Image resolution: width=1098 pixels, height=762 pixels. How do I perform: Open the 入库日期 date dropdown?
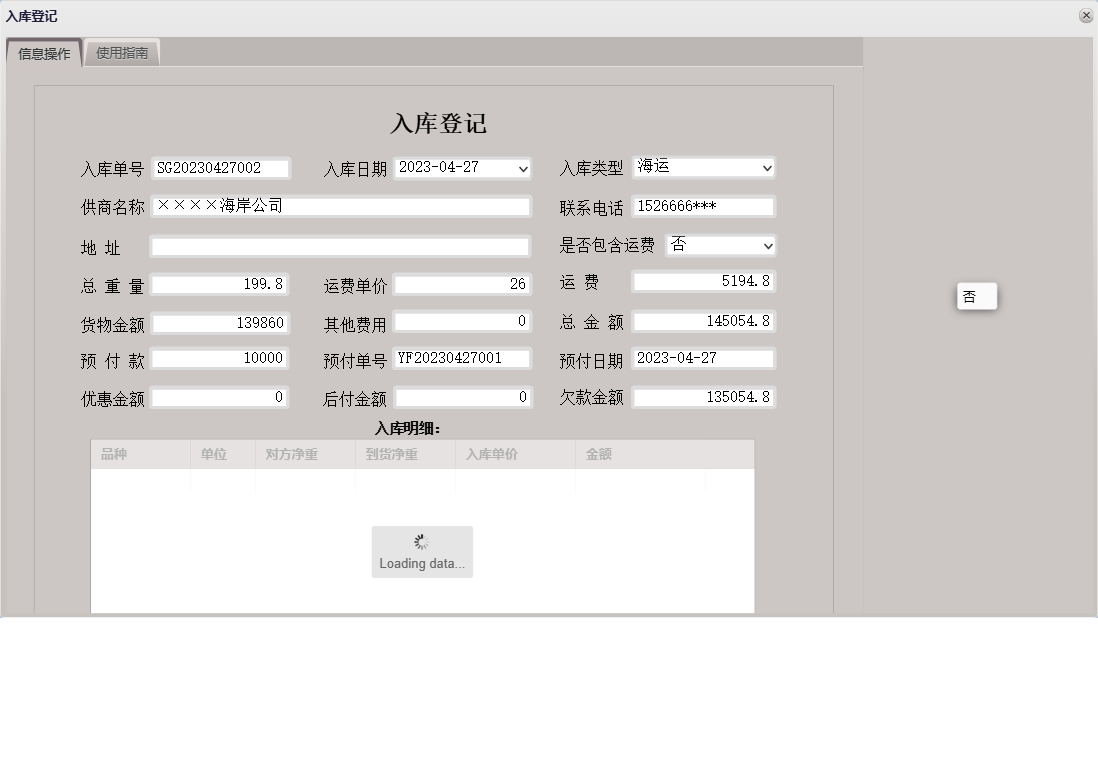coord(521,168)
